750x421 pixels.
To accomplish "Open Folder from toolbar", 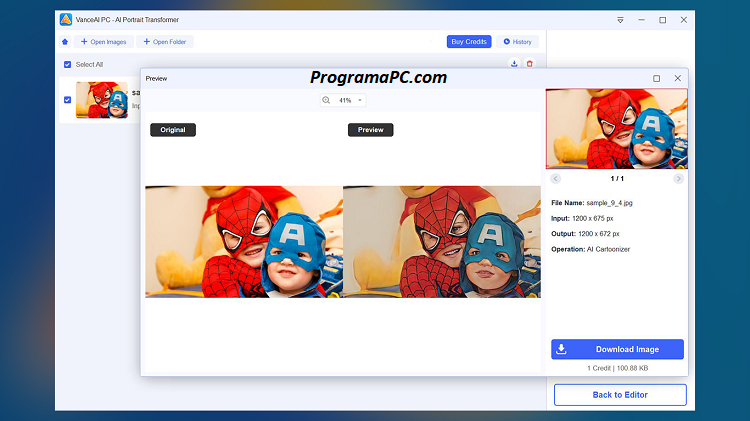I will point(165,42).
